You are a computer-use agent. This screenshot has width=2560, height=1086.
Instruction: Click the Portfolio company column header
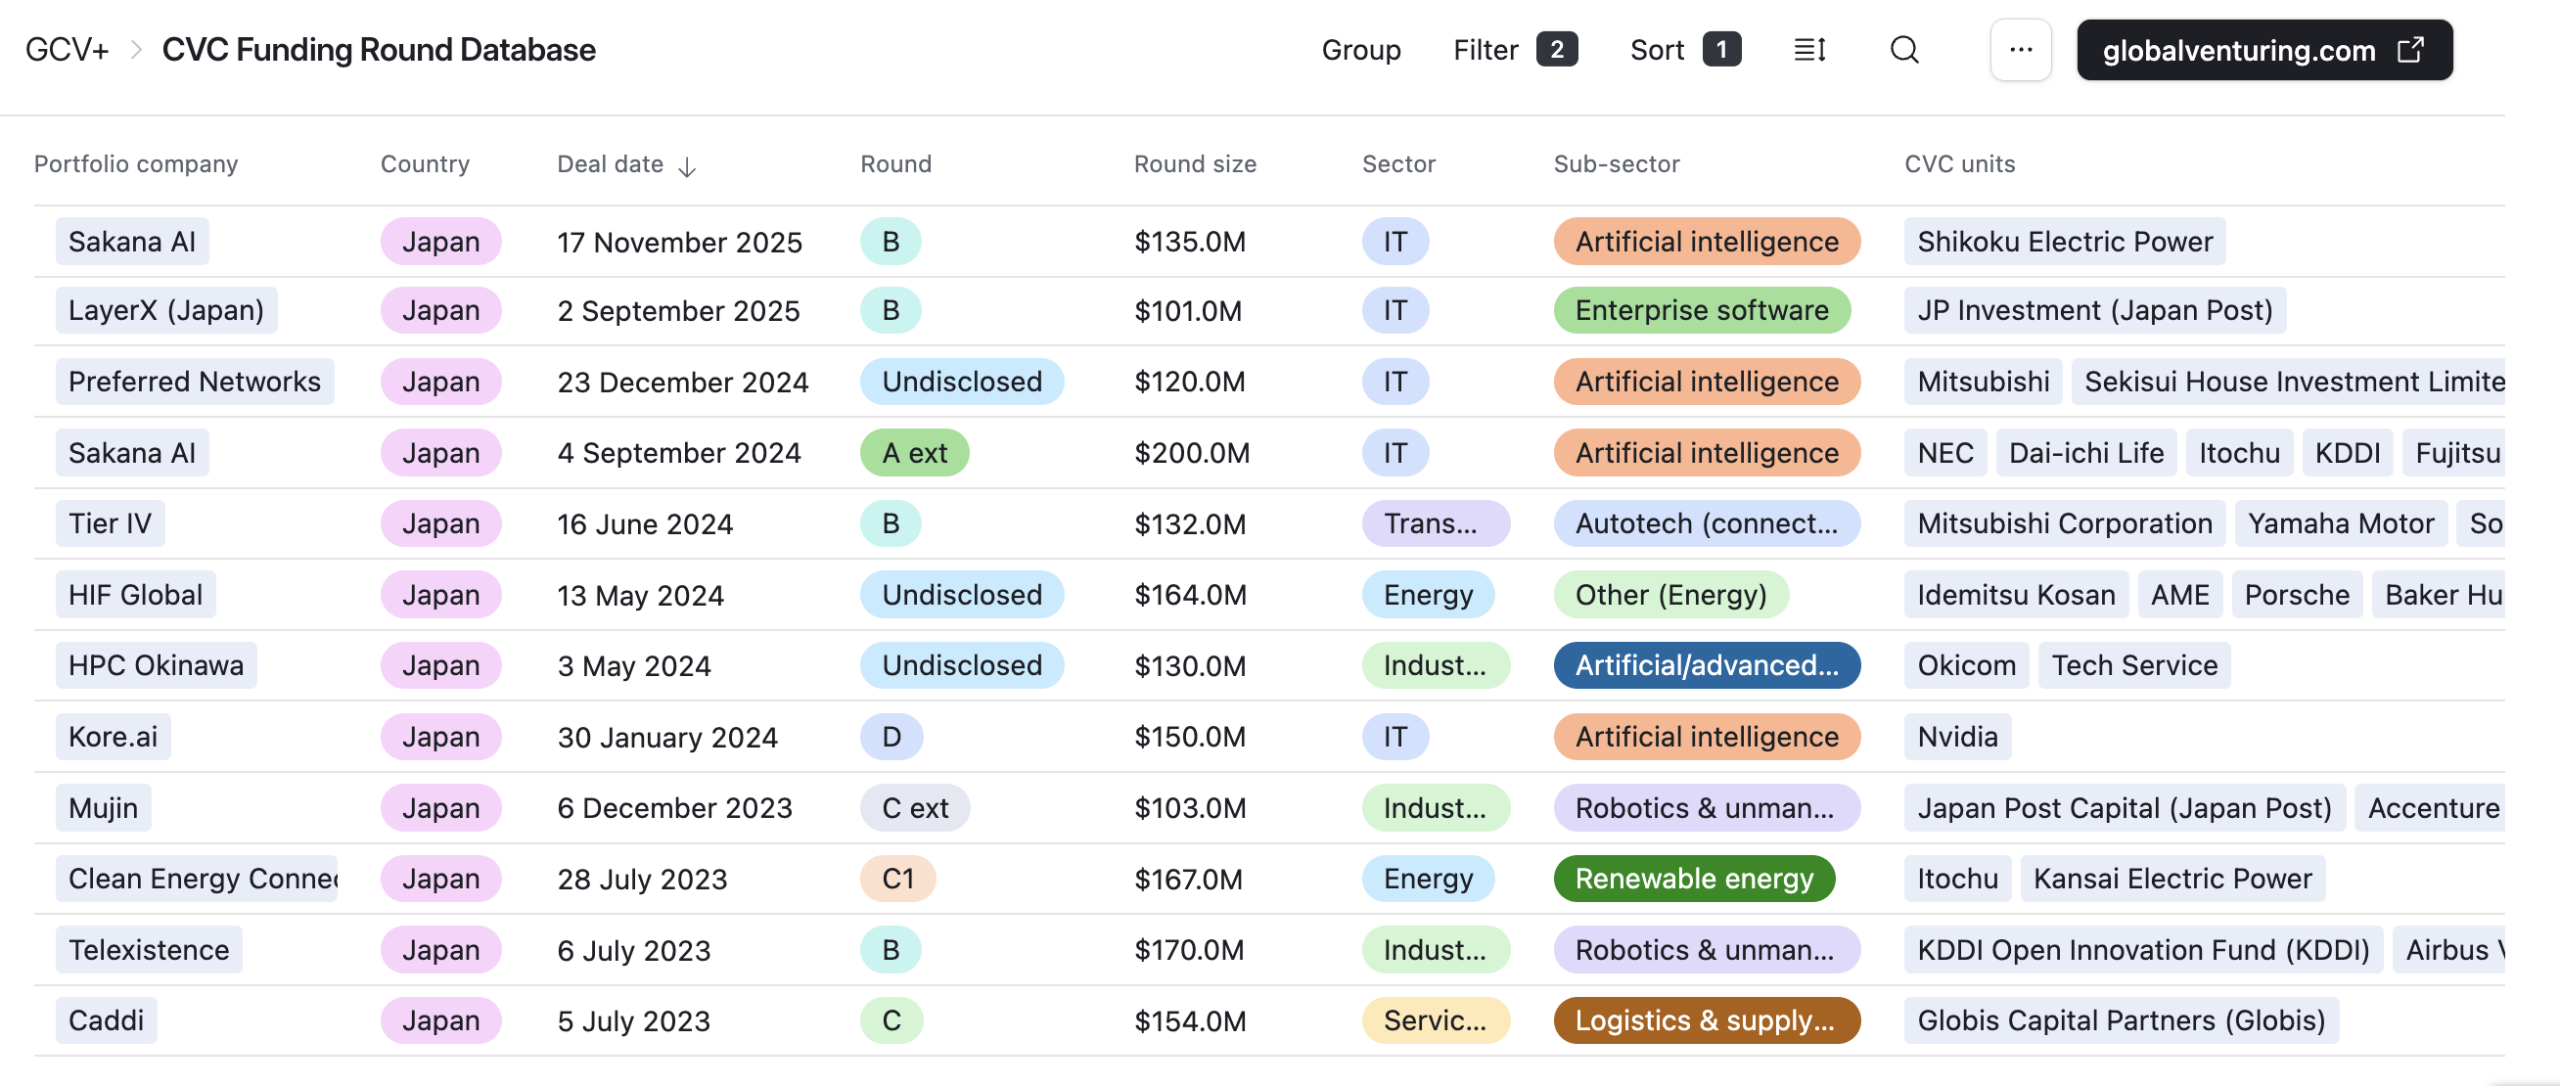[x=136, y=164]
